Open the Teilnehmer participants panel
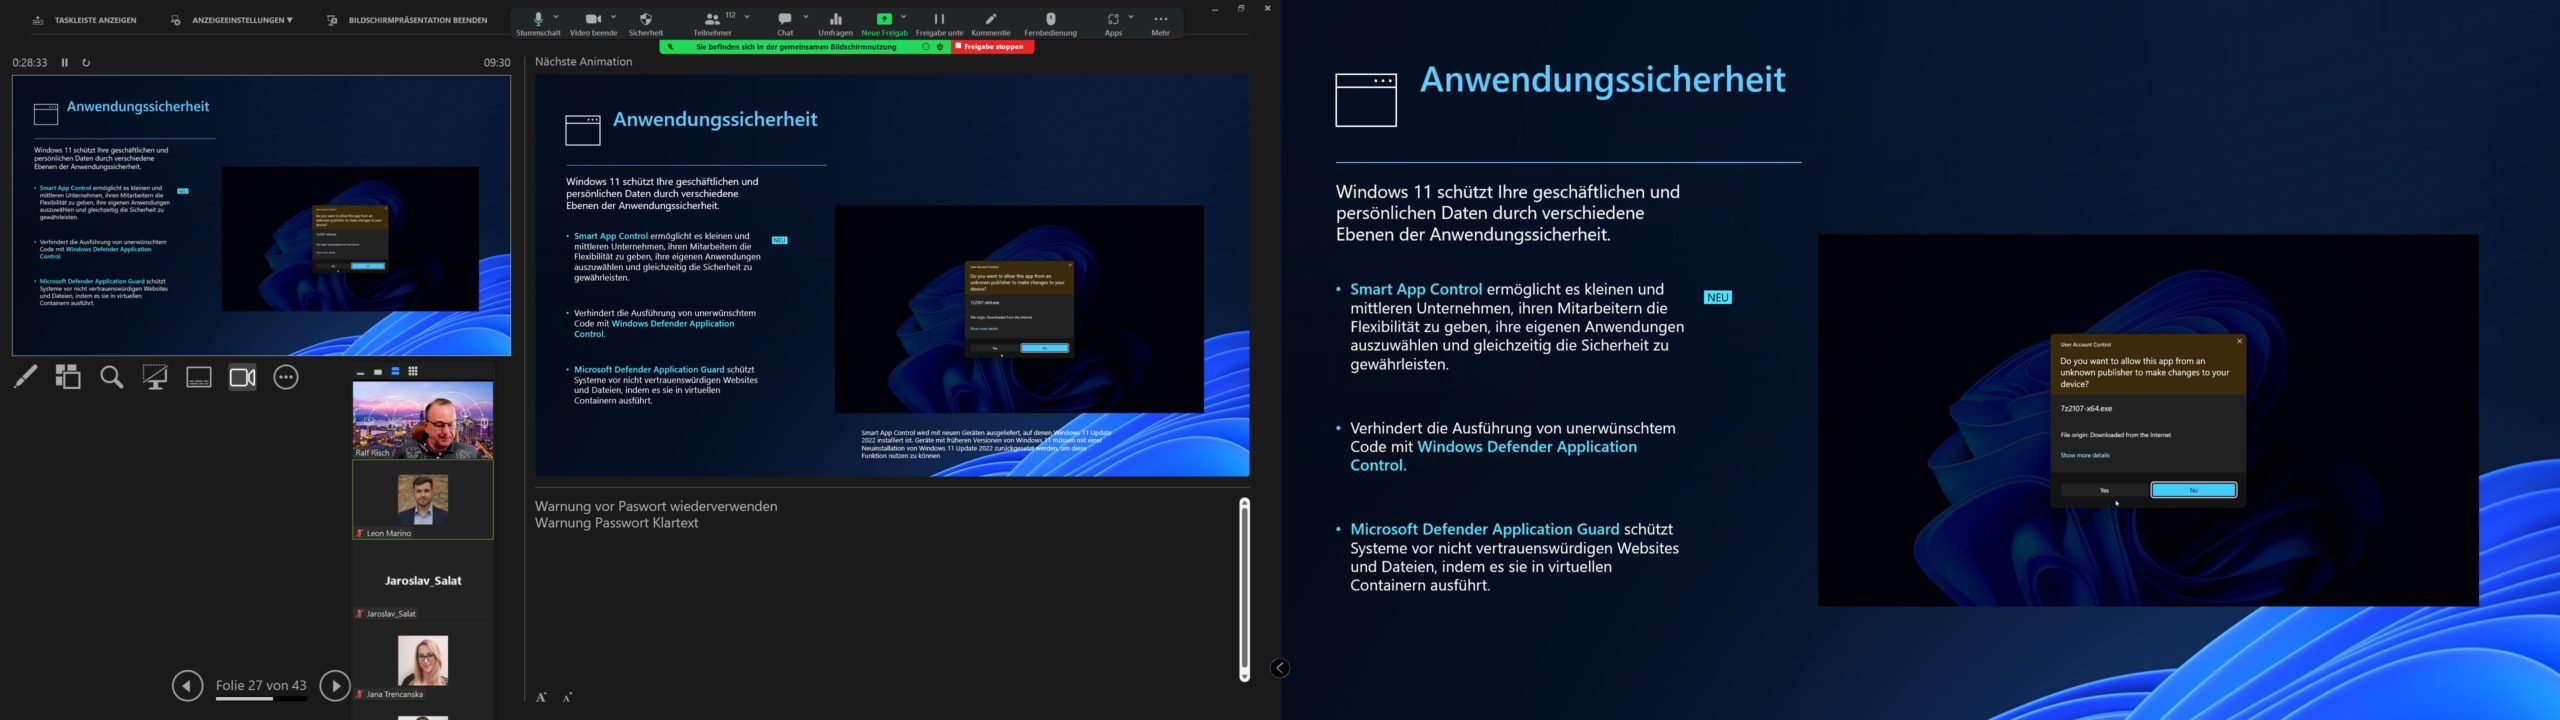 point(712,23)
